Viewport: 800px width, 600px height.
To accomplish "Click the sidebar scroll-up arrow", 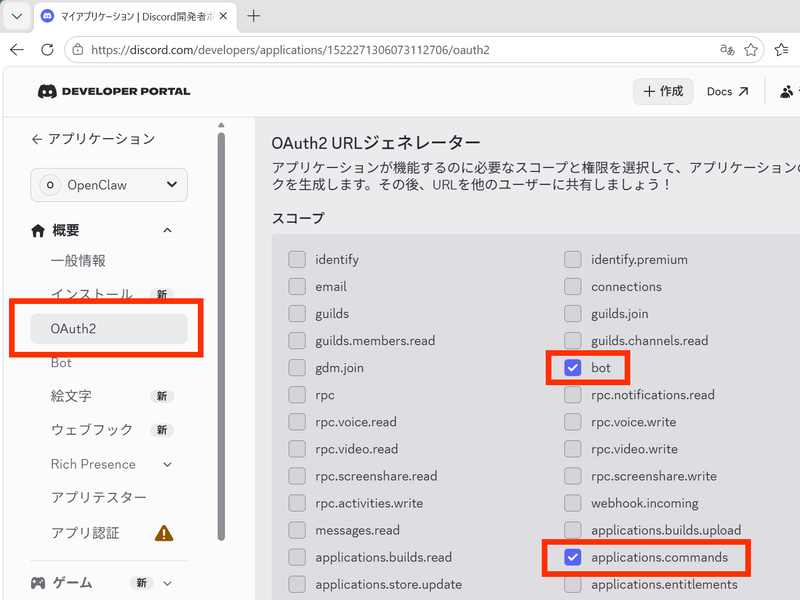I will (221, 125).
